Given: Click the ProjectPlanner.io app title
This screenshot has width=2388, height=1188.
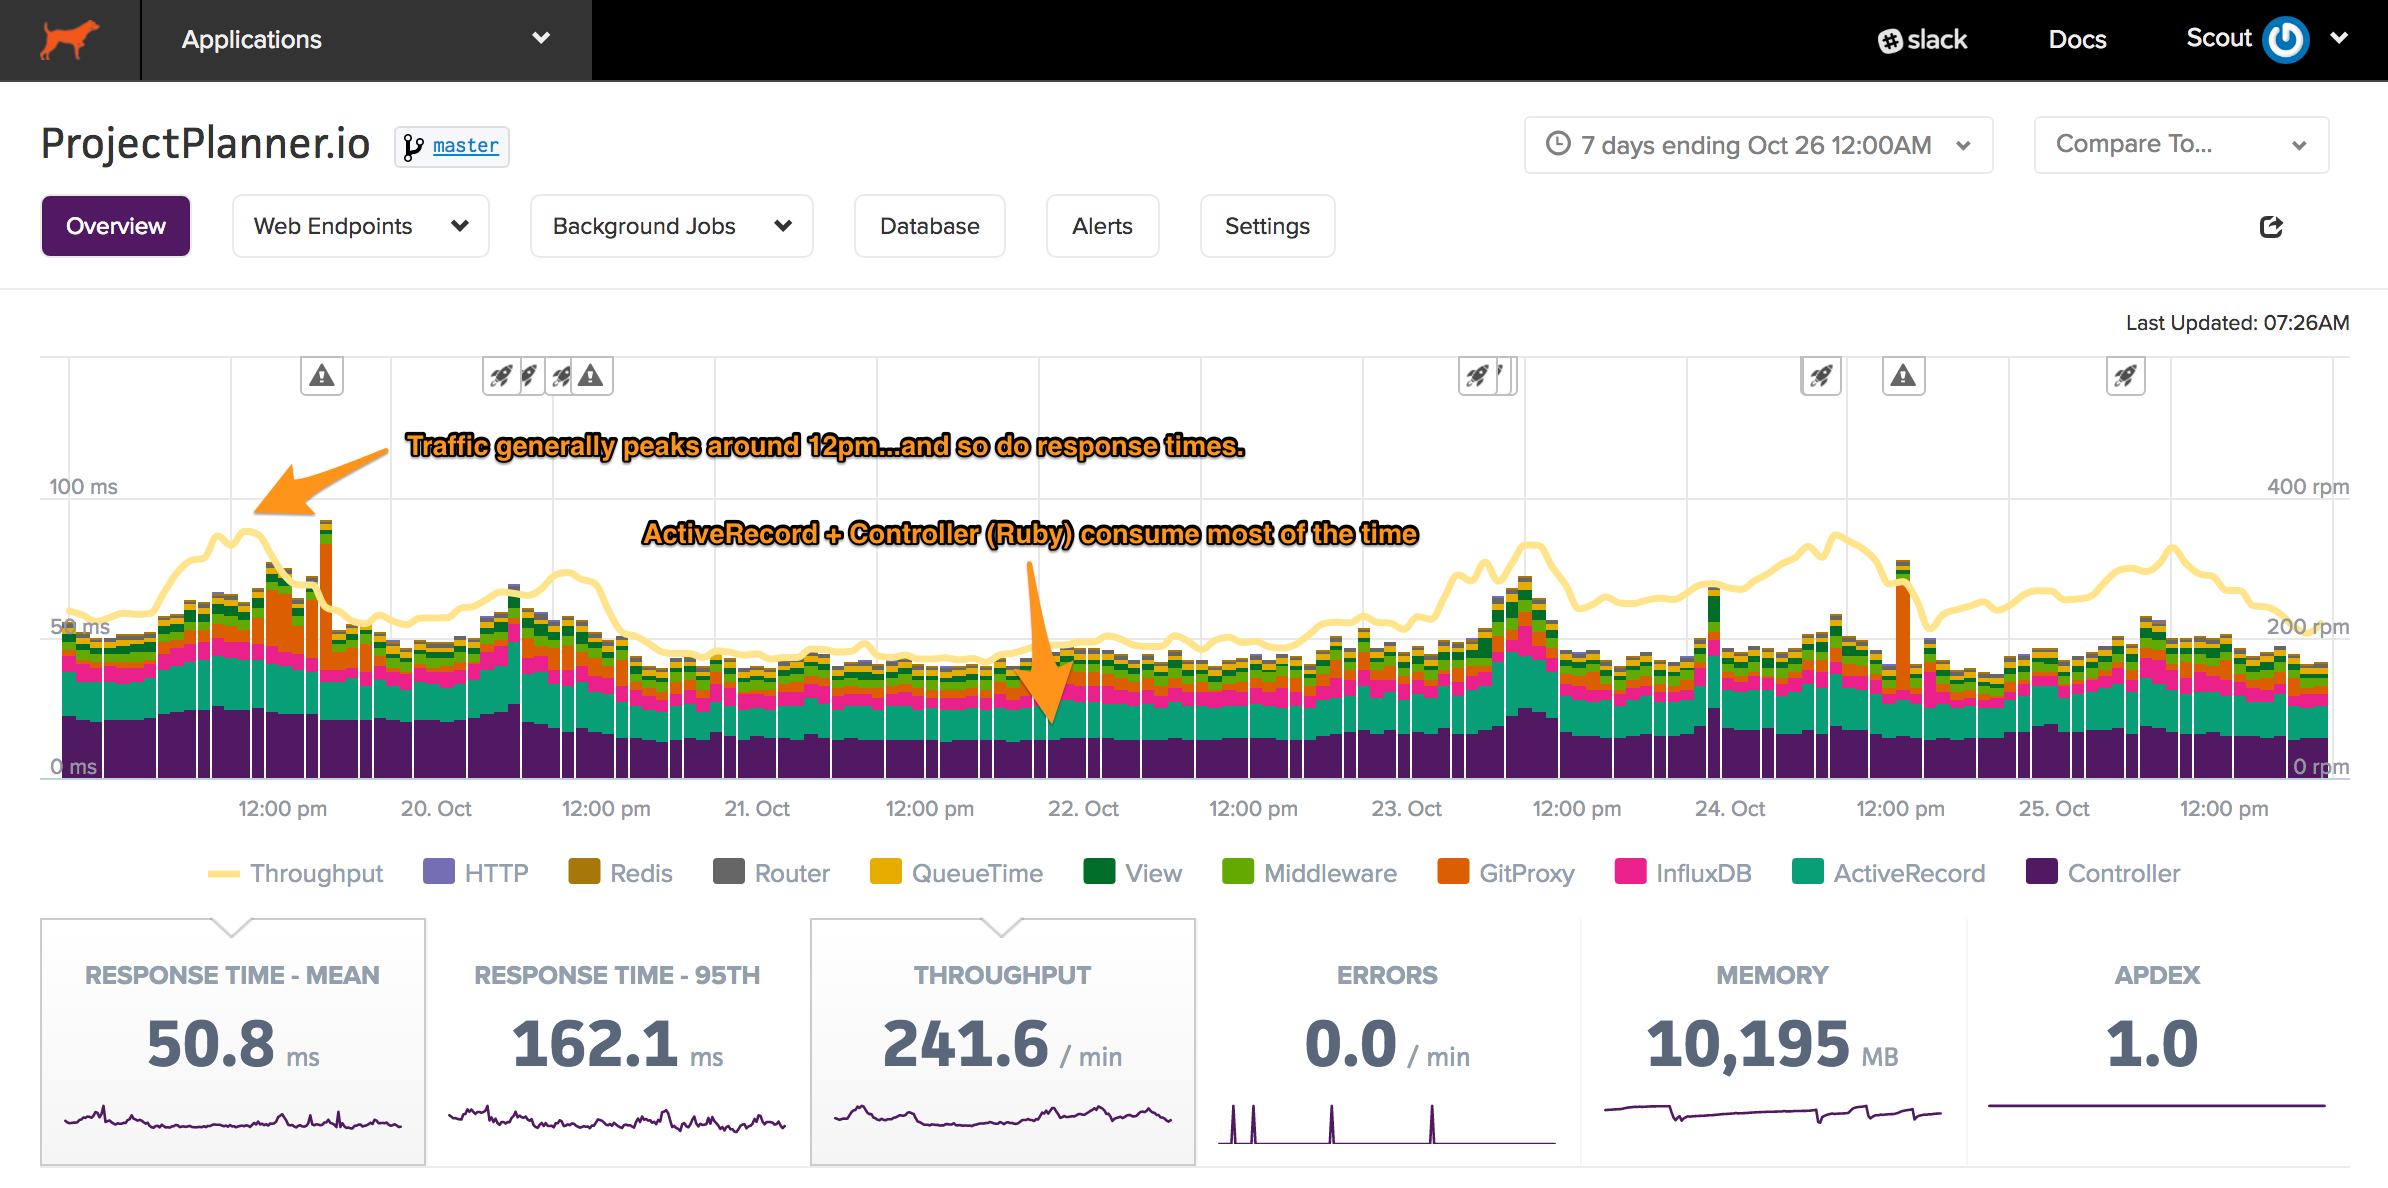Looking at the screenshot, I should point(205,145).
